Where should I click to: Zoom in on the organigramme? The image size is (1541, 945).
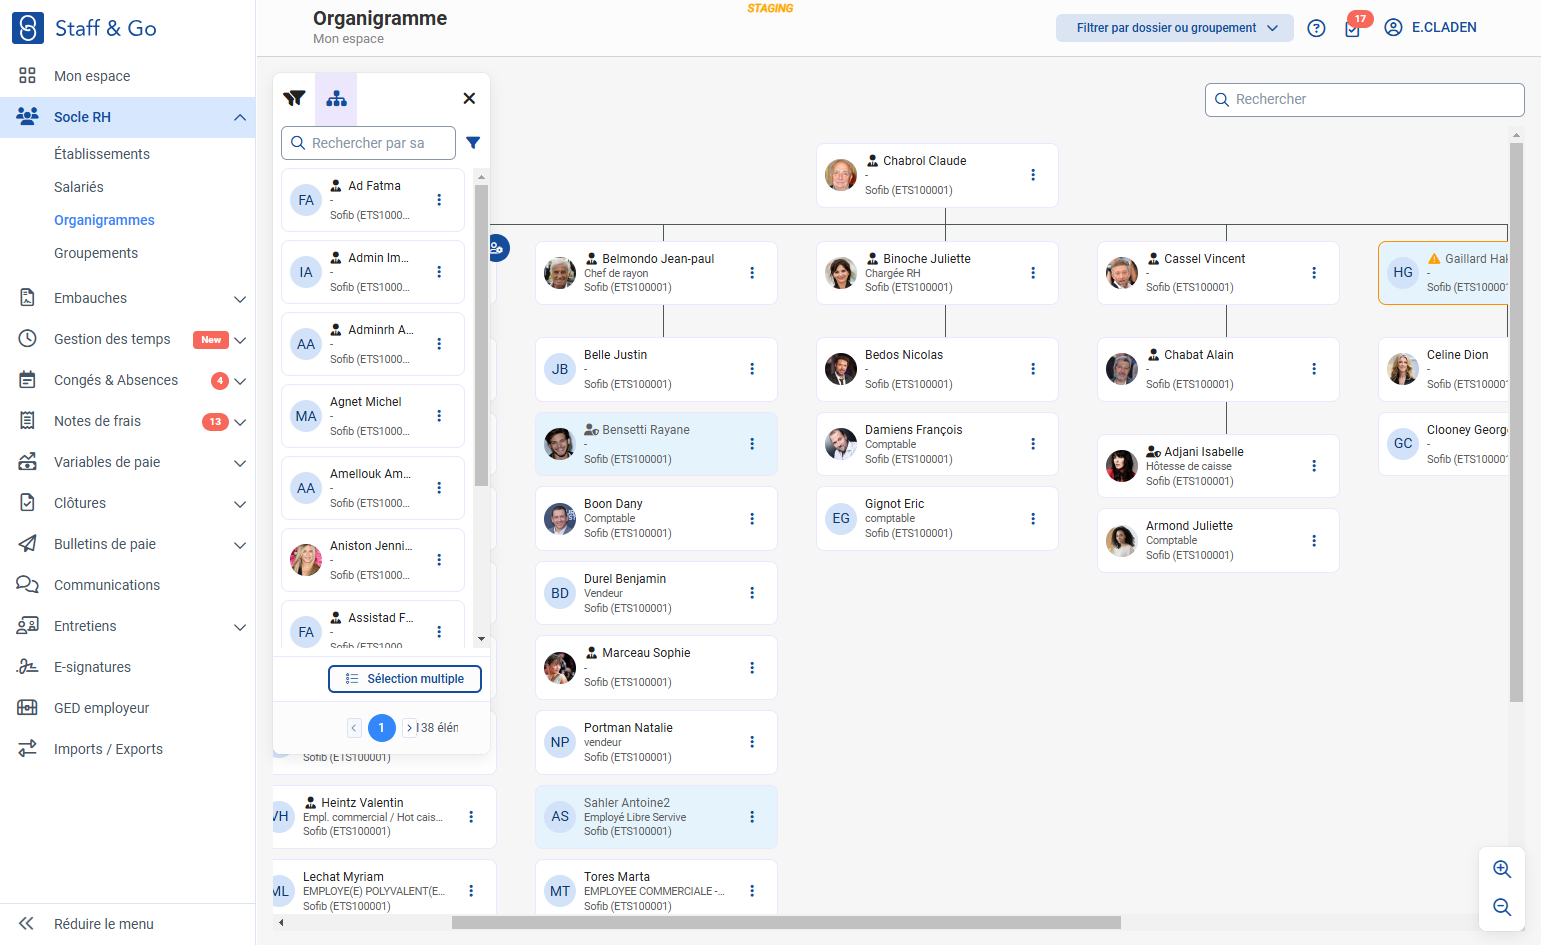(1502, 869)
